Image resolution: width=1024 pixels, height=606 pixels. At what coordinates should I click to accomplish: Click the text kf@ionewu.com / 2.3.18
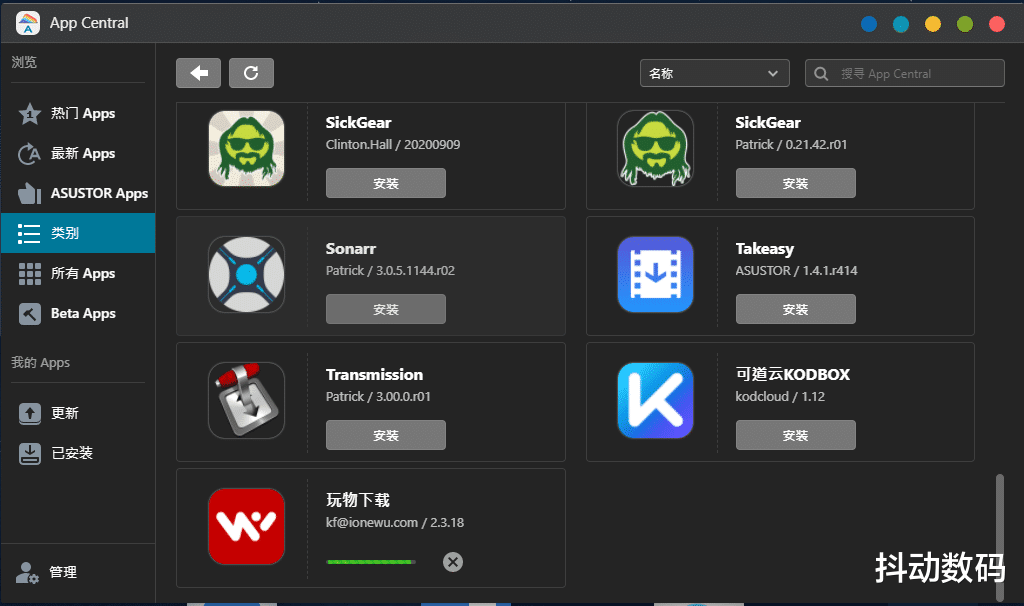tap(394, 522)
